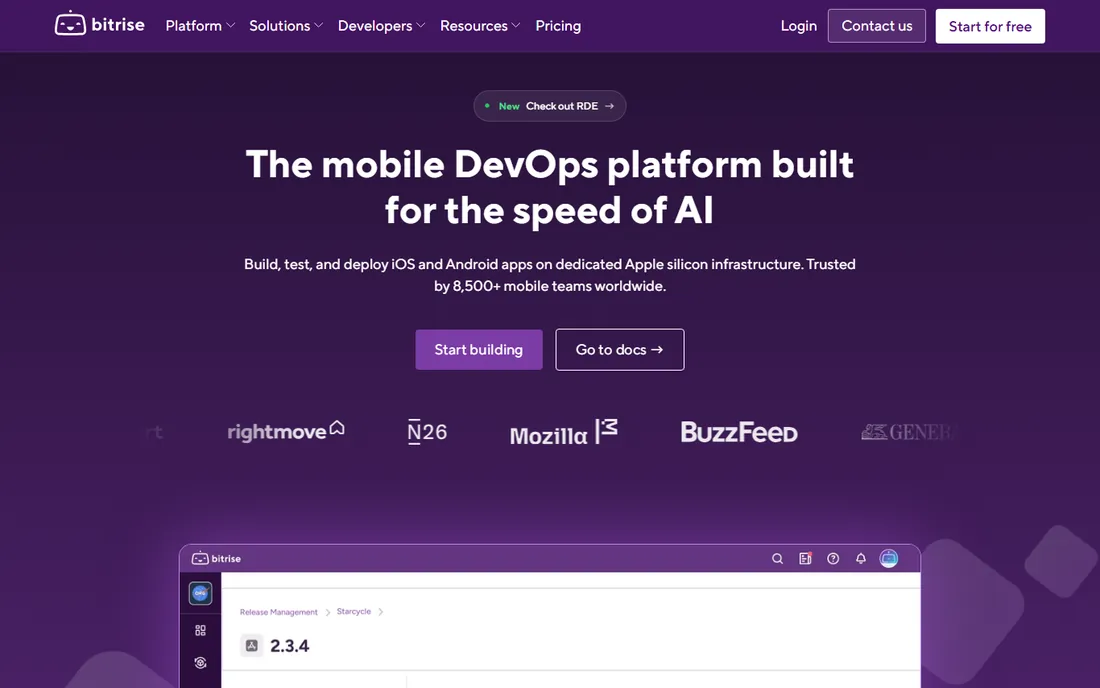Click the news icon with the red dot

click(805, 558)
